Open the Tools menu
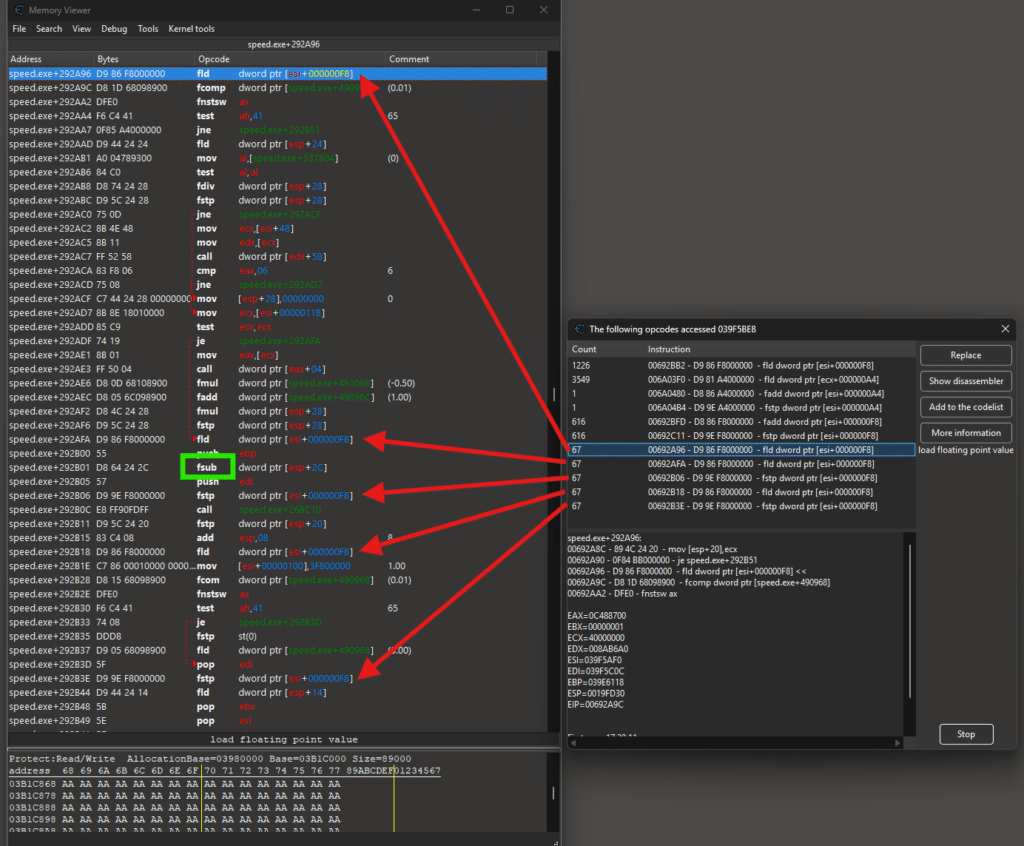Screen dimensions: 1024x846 pos(148,29)
